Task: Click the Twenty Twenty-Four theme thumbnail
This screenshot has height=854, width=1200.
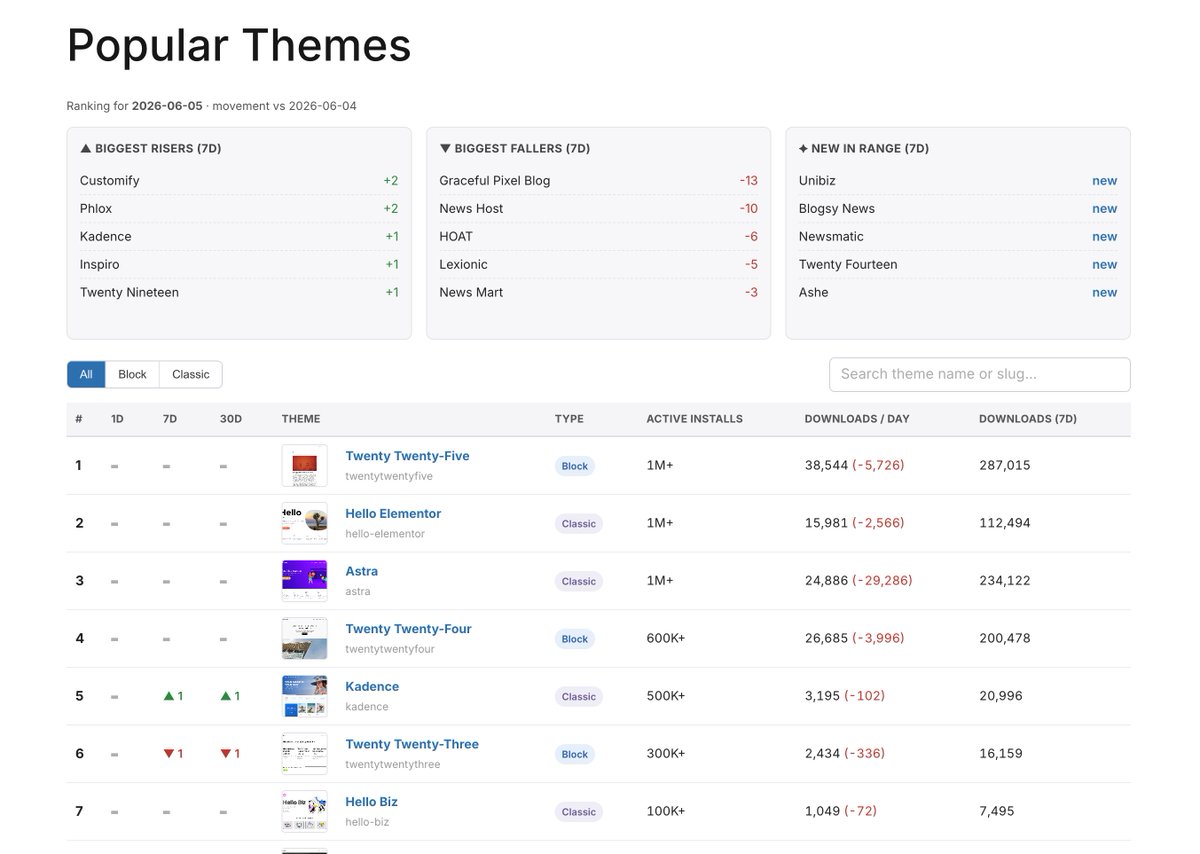Action: (x=304, y=639)
